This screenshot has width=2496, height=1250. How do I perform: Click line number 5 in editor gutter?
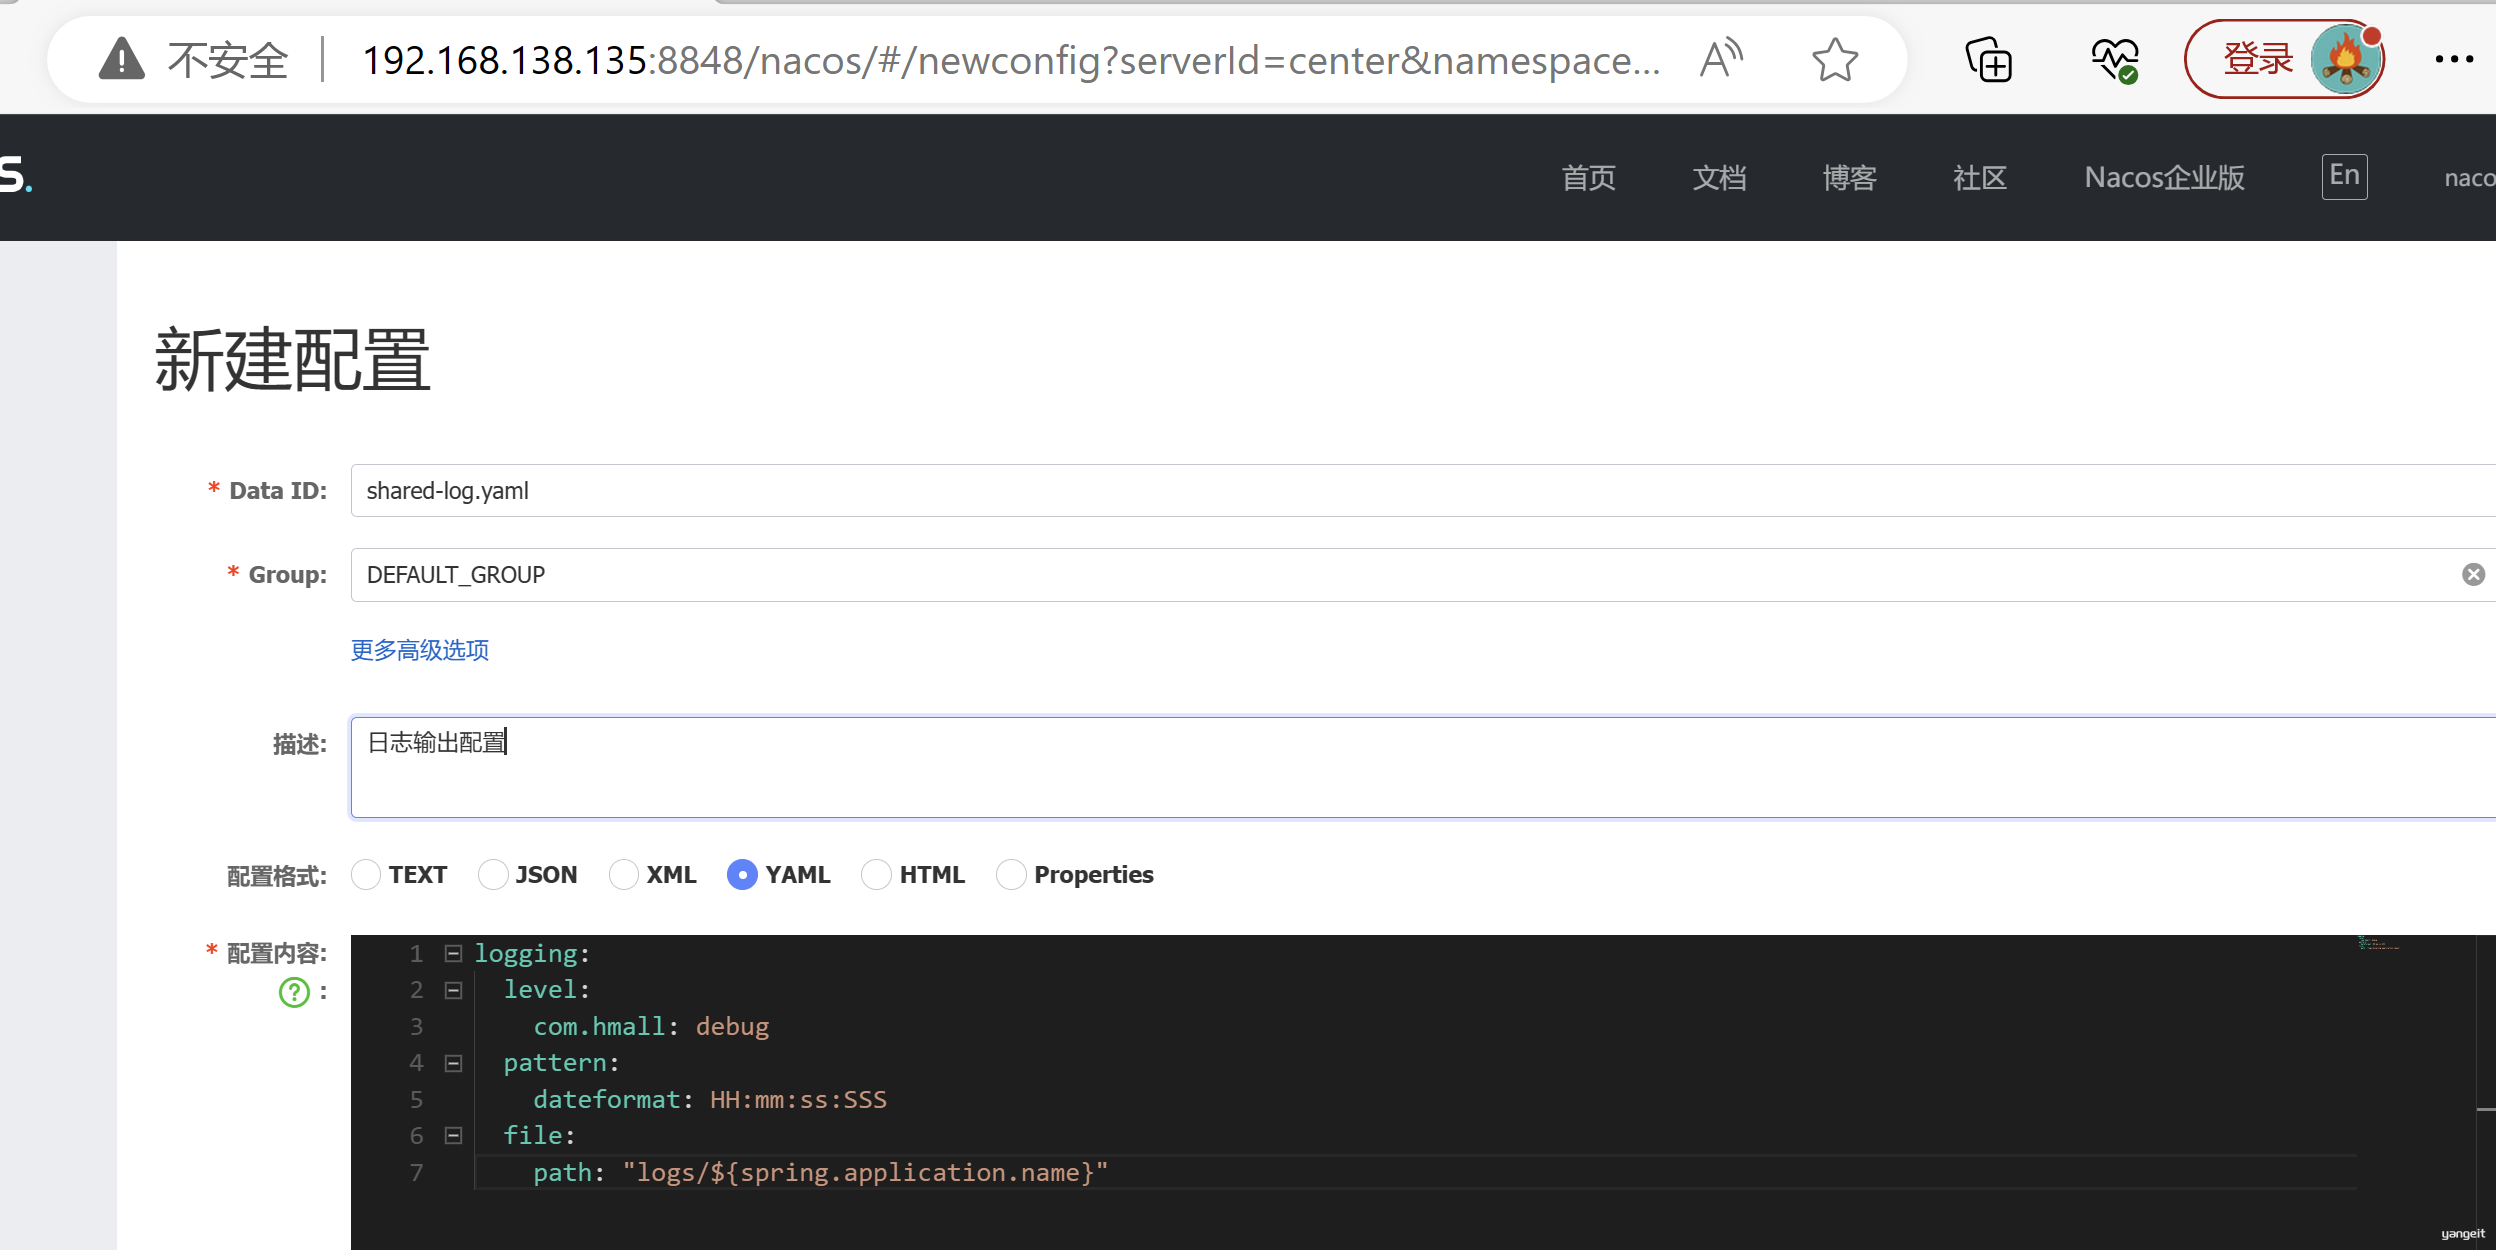tap(416, 1100)
